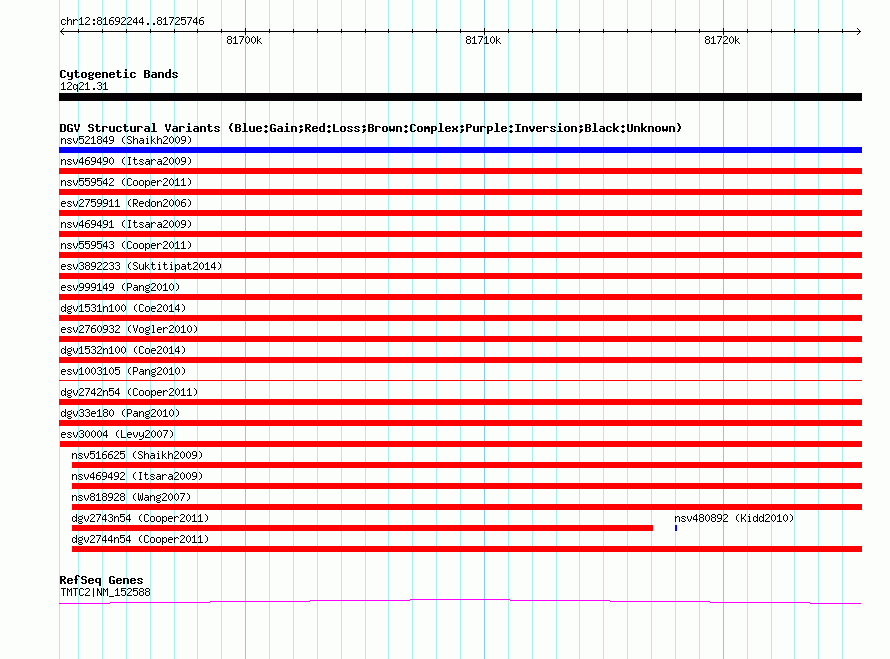Image resolution: width=890 pixels, height=659 pixels.
Task: Open variant nsv559543 (Cooper2011)
Action: click(126, 245)
